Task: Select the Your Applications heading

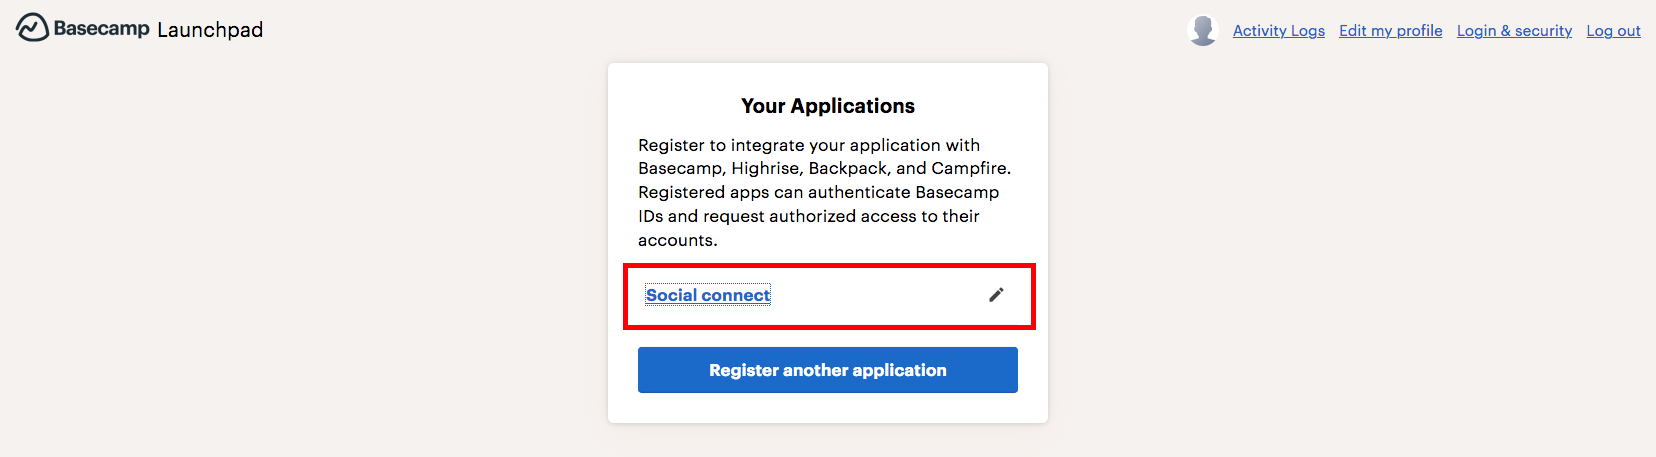Action: coord(828,106)
